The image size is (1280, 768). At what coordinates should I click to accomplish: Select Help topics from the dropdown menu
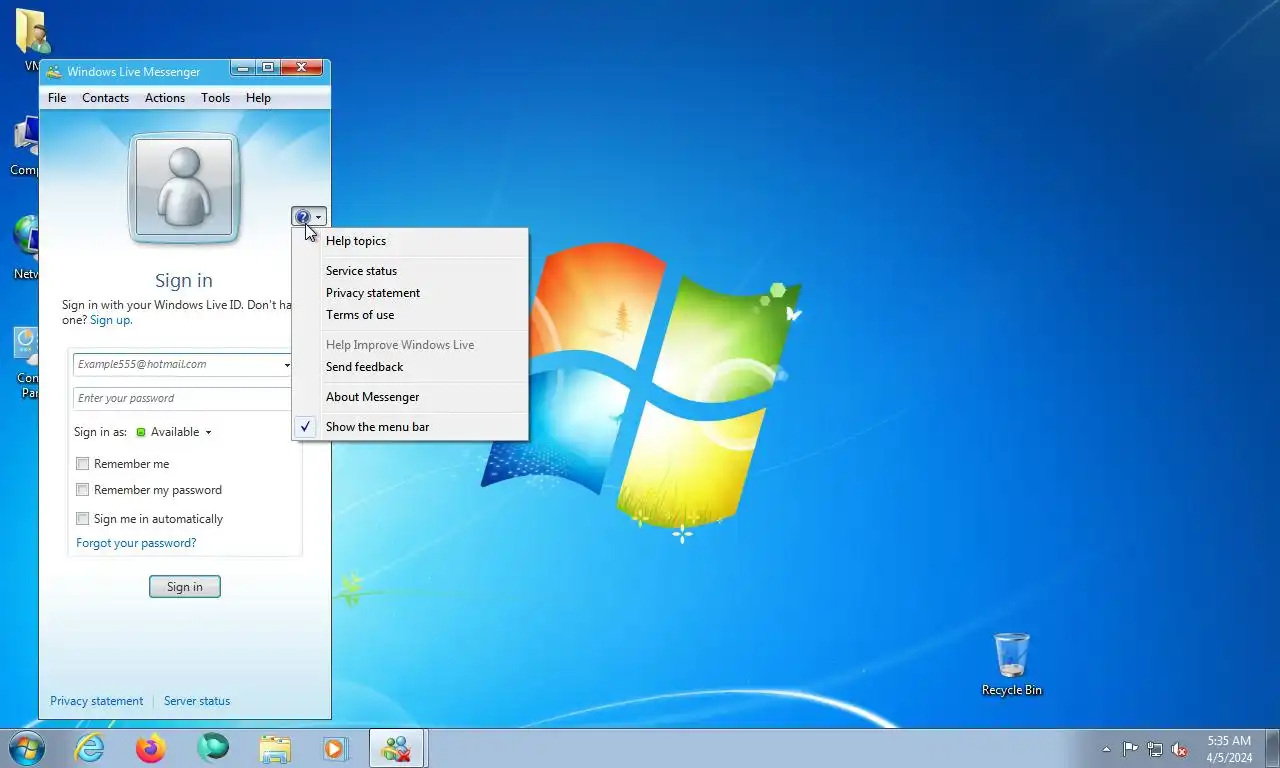[x=410, y=241]
